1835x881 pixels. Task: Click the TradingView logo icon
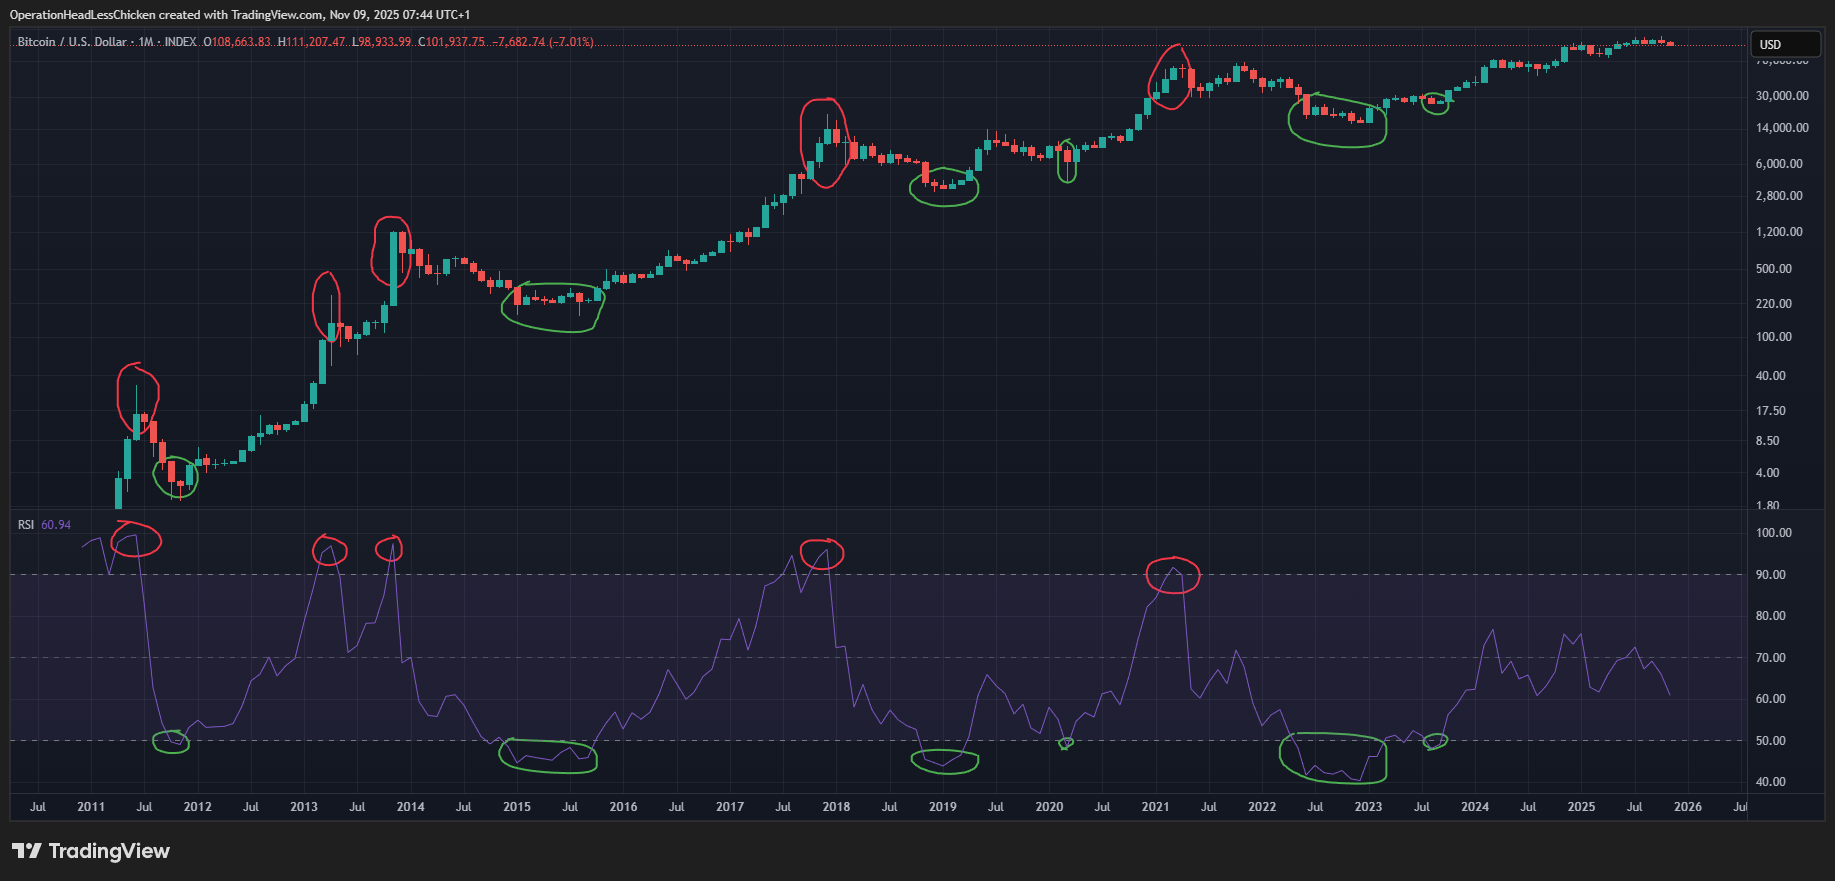click(27, 851)
